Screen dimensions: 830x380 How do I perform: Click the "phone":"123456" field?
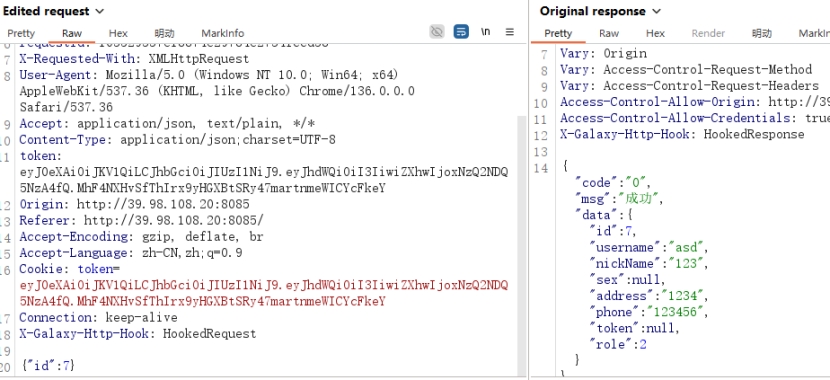[649, 312]
